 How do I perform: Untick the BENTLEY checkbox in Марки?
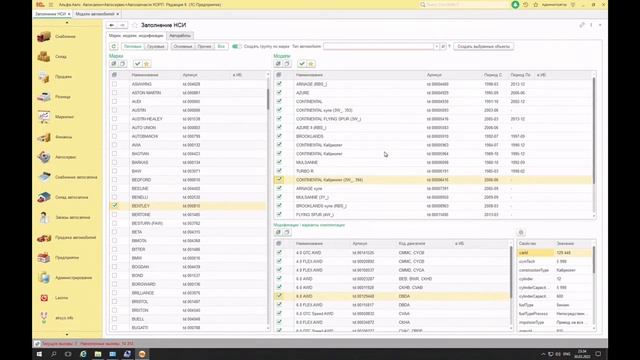(115, 206)
